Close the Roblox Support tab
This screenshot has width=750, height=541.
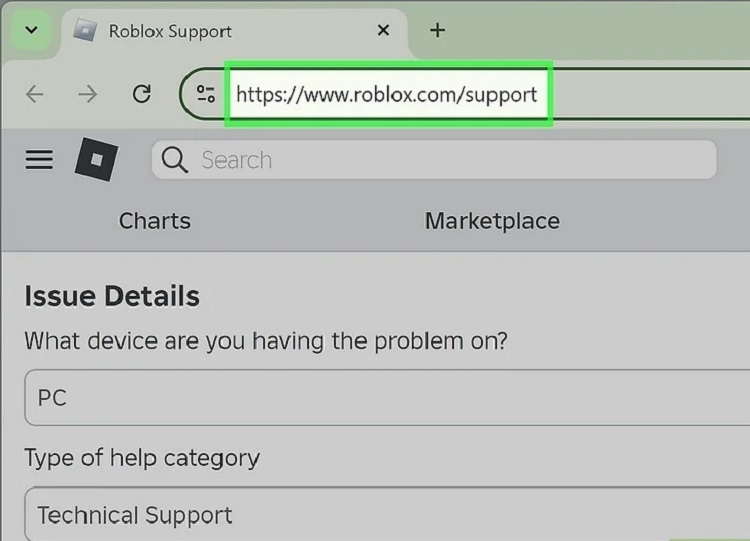[x=383, y=31]
